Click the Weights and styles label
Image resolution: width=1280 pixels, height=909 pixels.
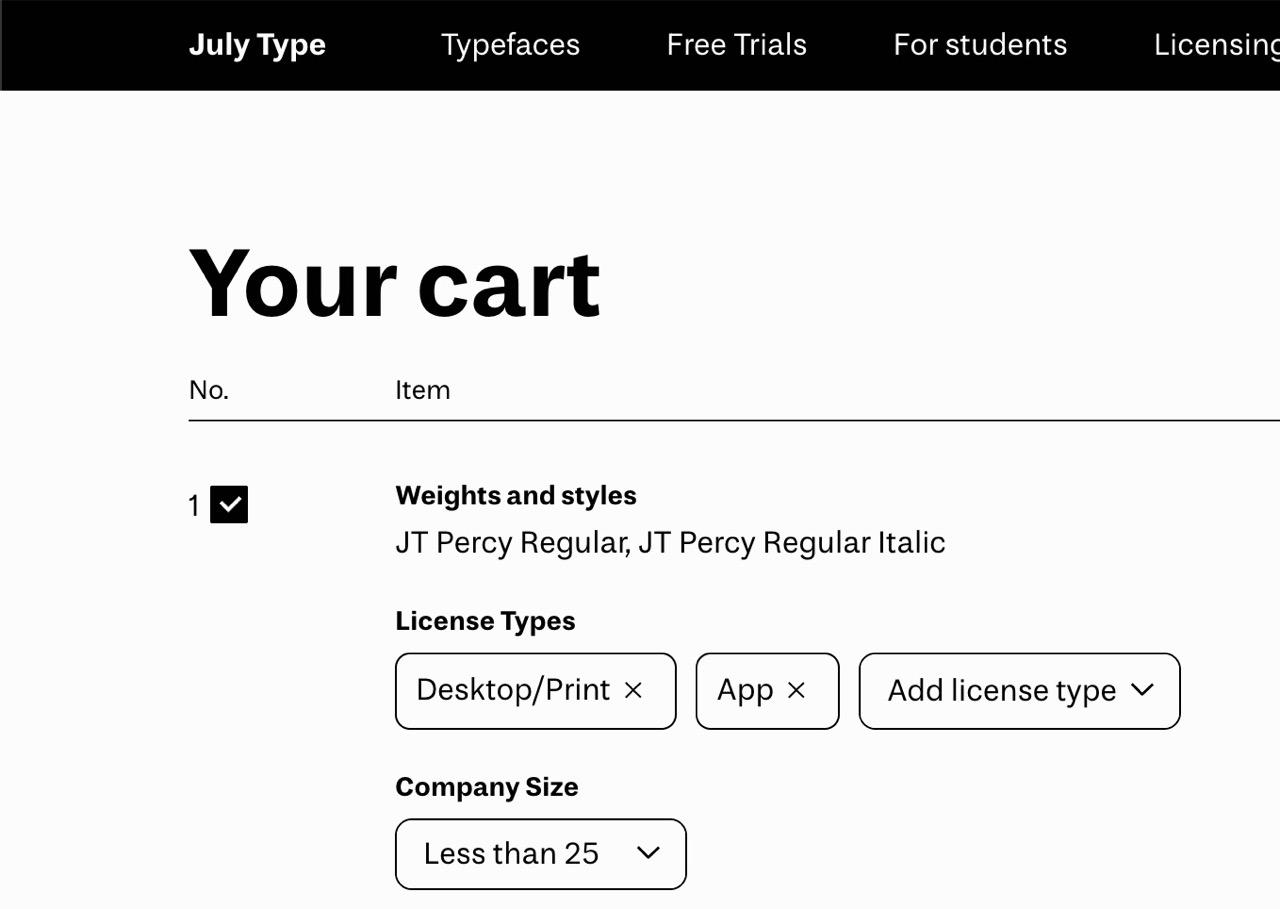tap(516, 496)
